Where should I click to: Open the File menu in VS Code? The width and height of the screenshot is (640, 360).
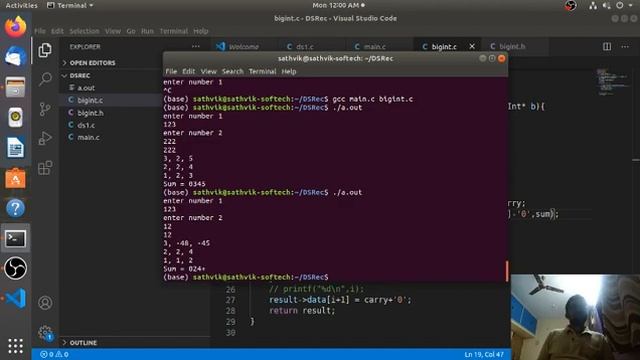tap(40, 31)
